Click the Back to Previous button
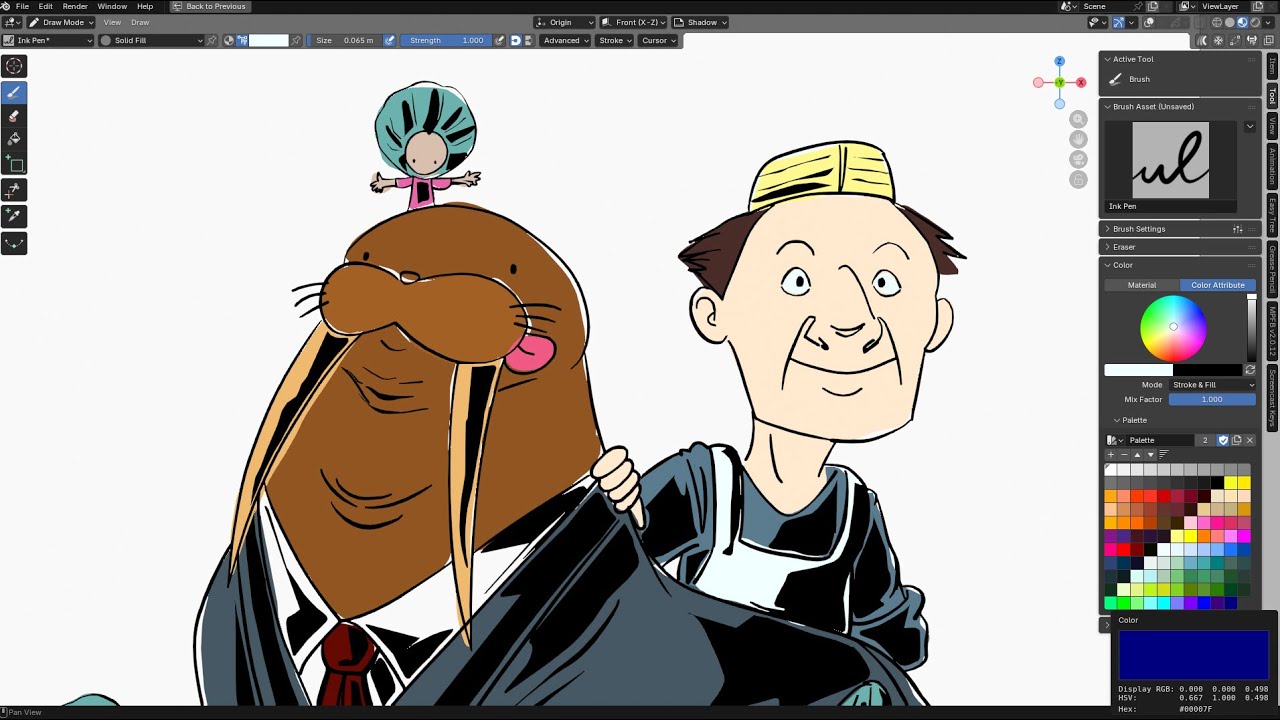The width and height of the screenshot is (1280, 720). pos(209,6)
